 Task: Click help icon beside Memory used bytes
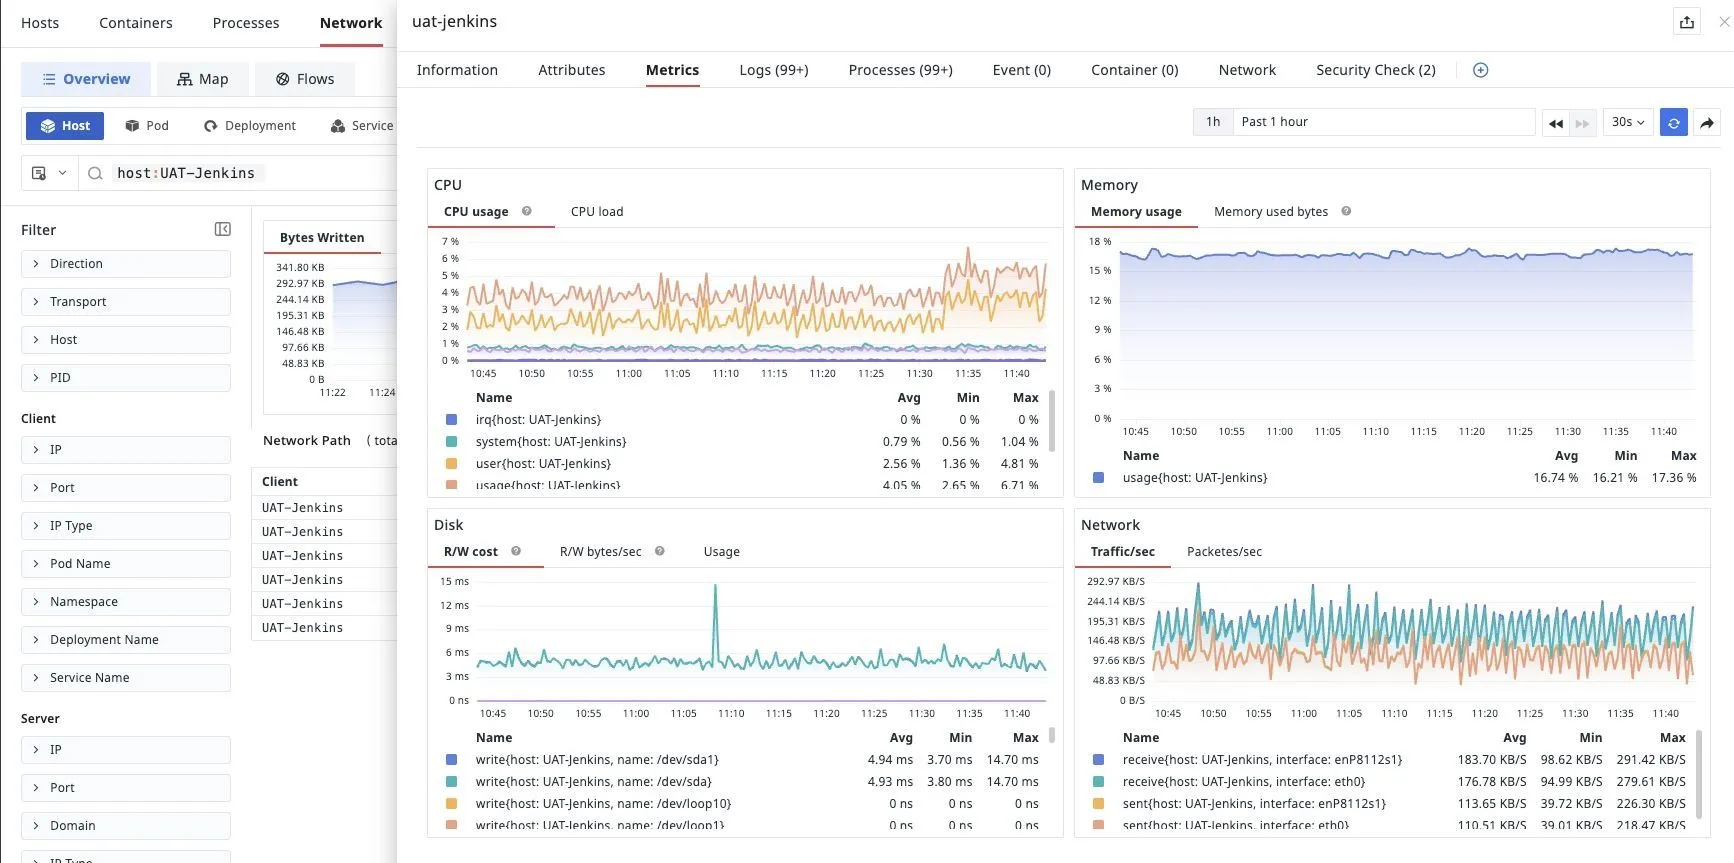pos(1346,211)
